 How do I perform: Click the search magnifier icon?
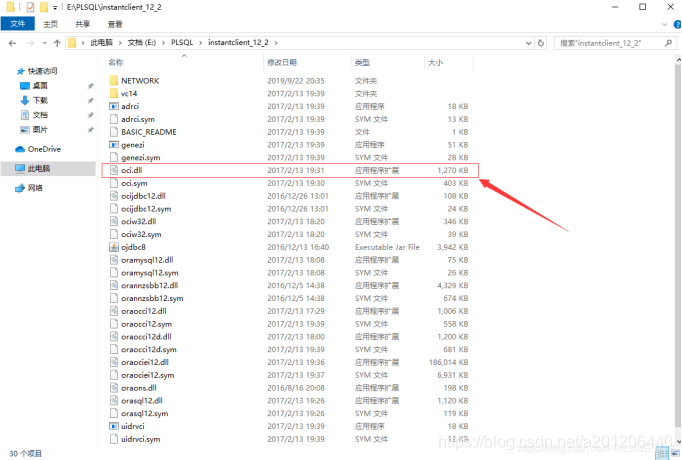(x=669, y=43)
